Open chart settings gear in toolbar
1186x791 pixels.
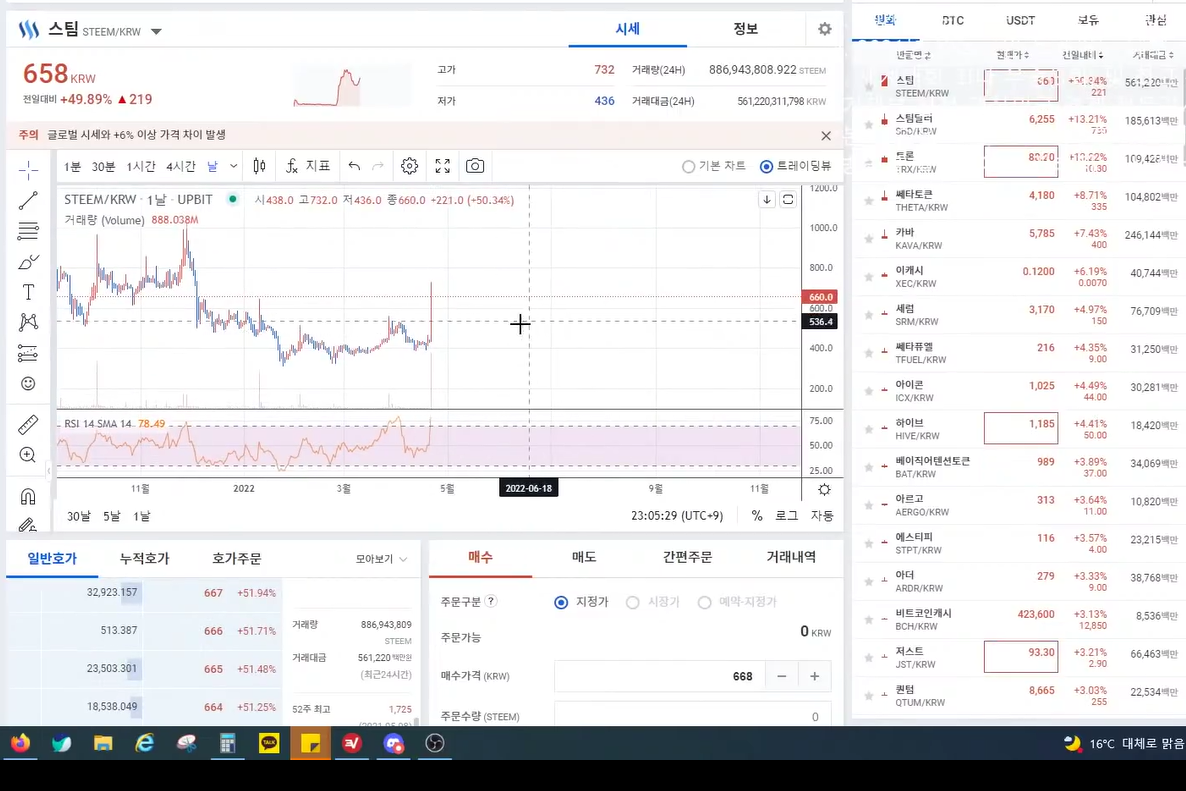[409, 166]
